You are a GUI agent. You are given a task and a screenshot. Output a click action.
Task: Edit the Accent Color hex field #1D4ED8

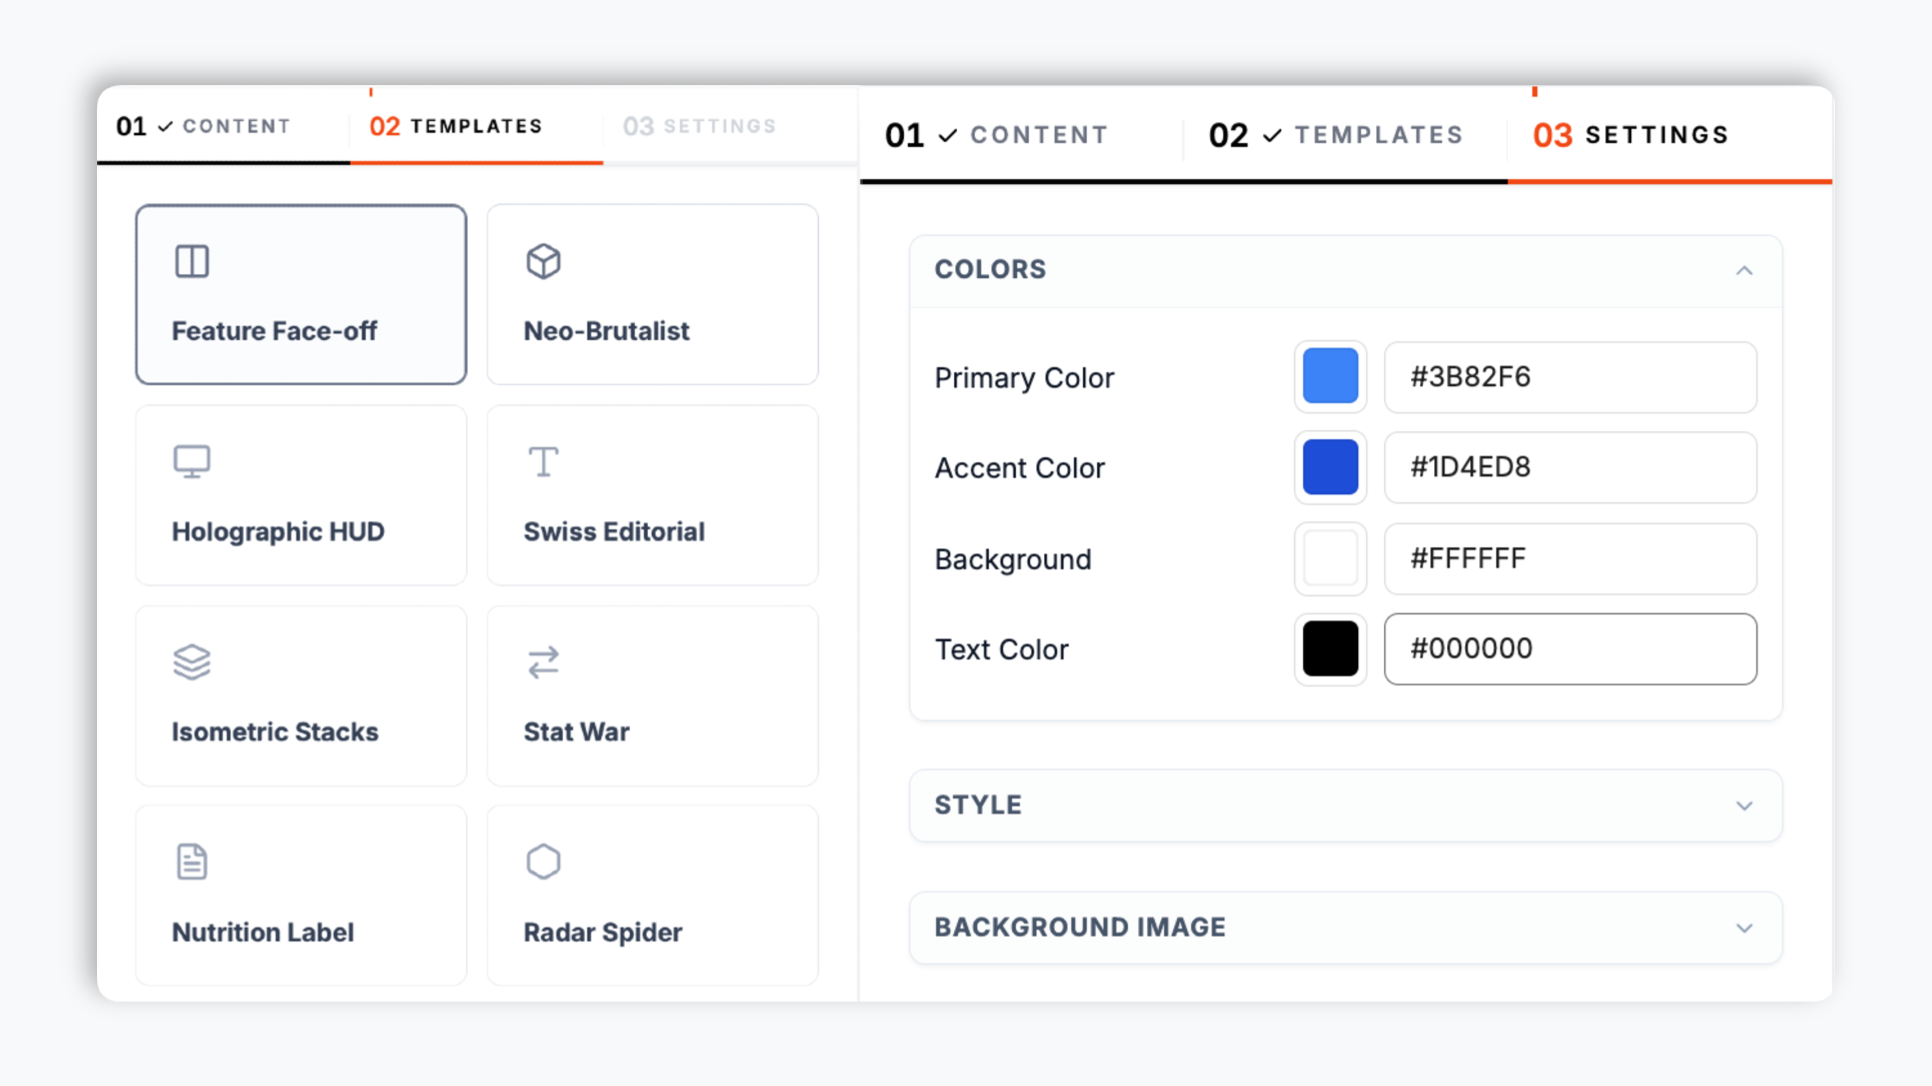click(x=1570, y=467)
